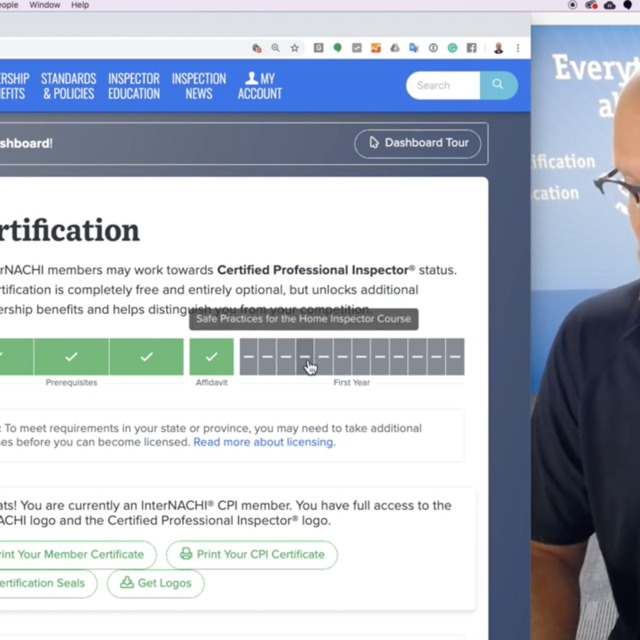The height and width of the screenshot is (640, 640).
Task: Click the search magnifier button
Action: point(498,85)
